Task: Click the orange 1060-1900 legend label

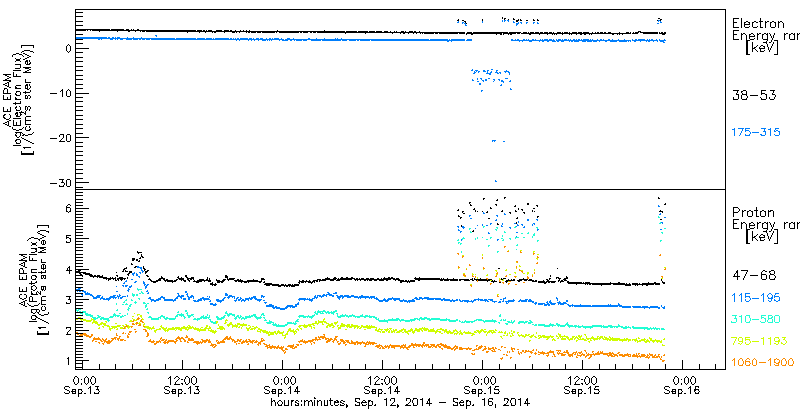Action: [x=763, y=363]
